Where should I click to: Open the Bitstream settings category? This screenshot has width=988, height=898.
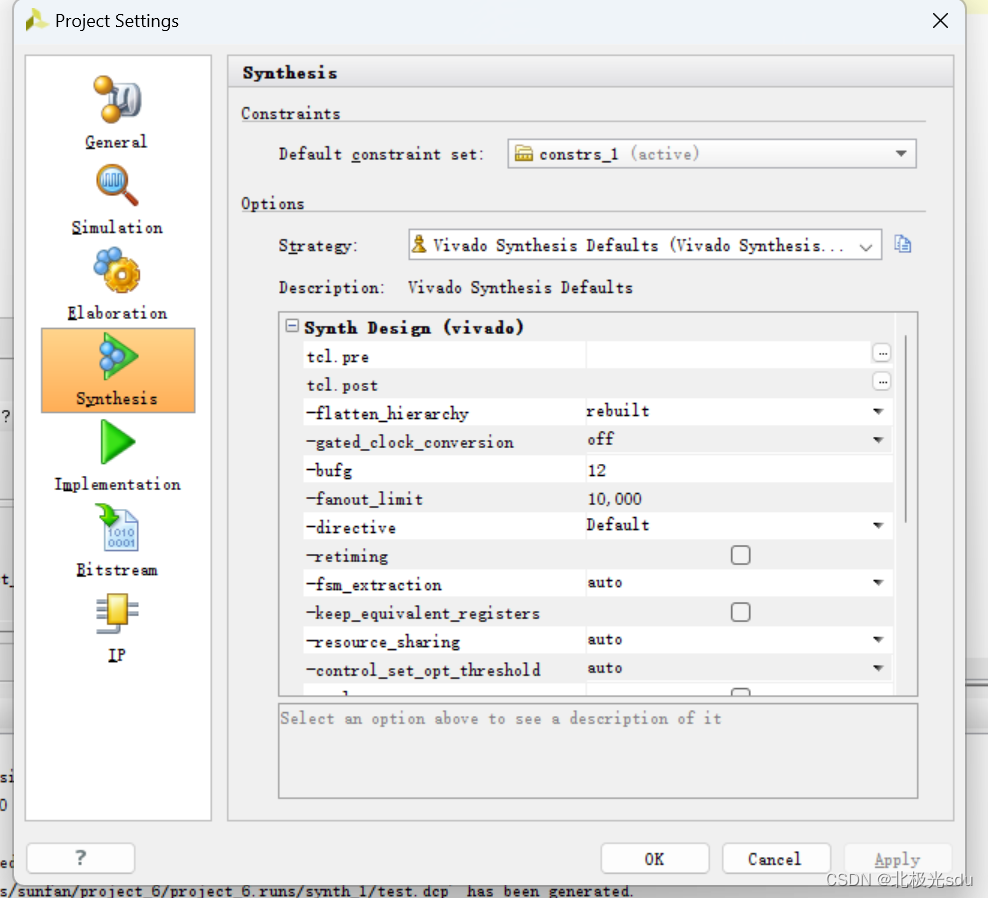117,541
